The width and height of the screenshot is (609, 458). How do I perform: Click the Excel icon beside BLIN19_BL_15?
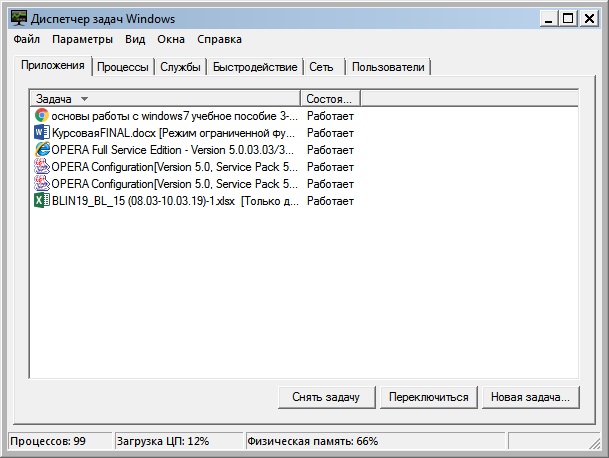coord(41,201)
